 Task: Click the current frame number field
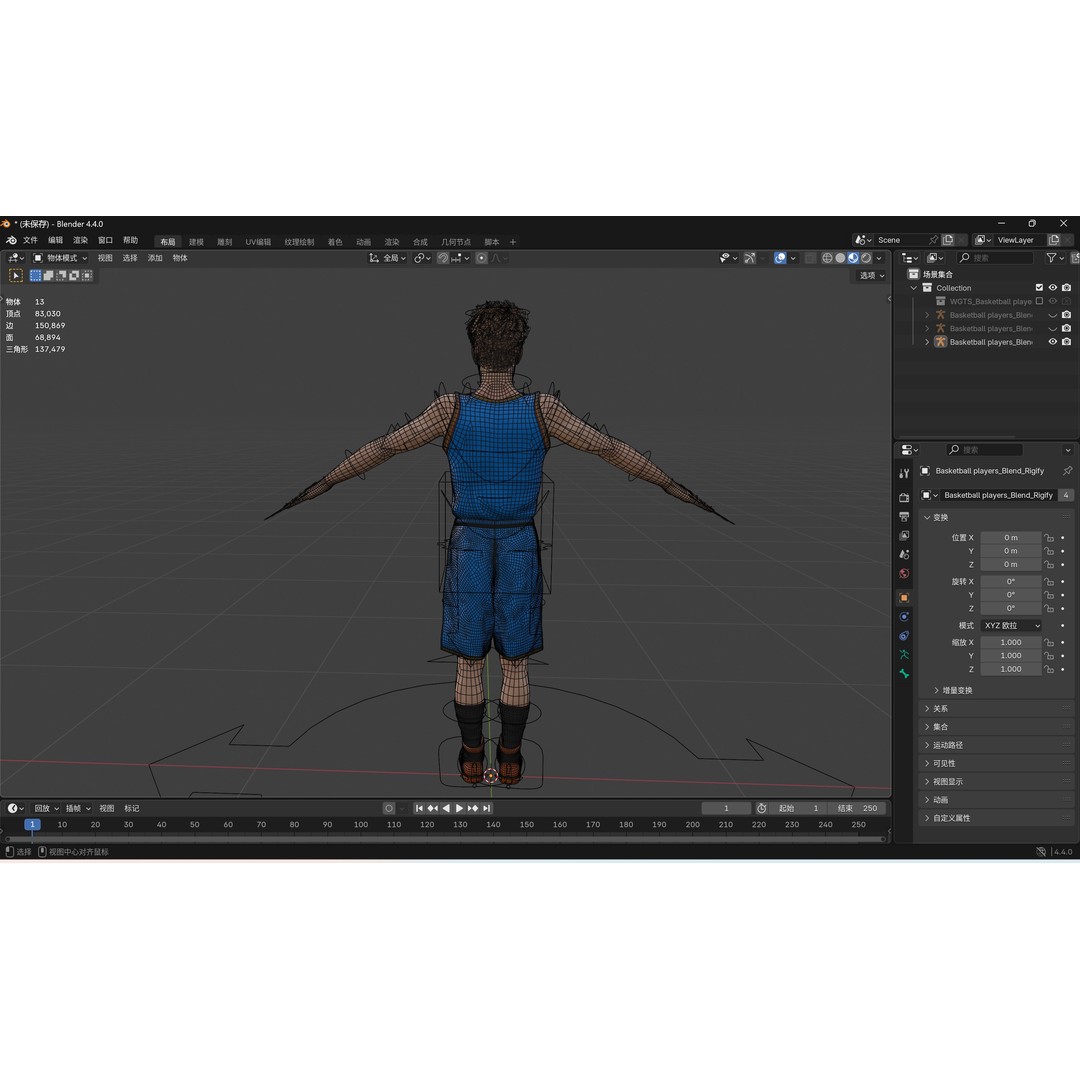726,809
